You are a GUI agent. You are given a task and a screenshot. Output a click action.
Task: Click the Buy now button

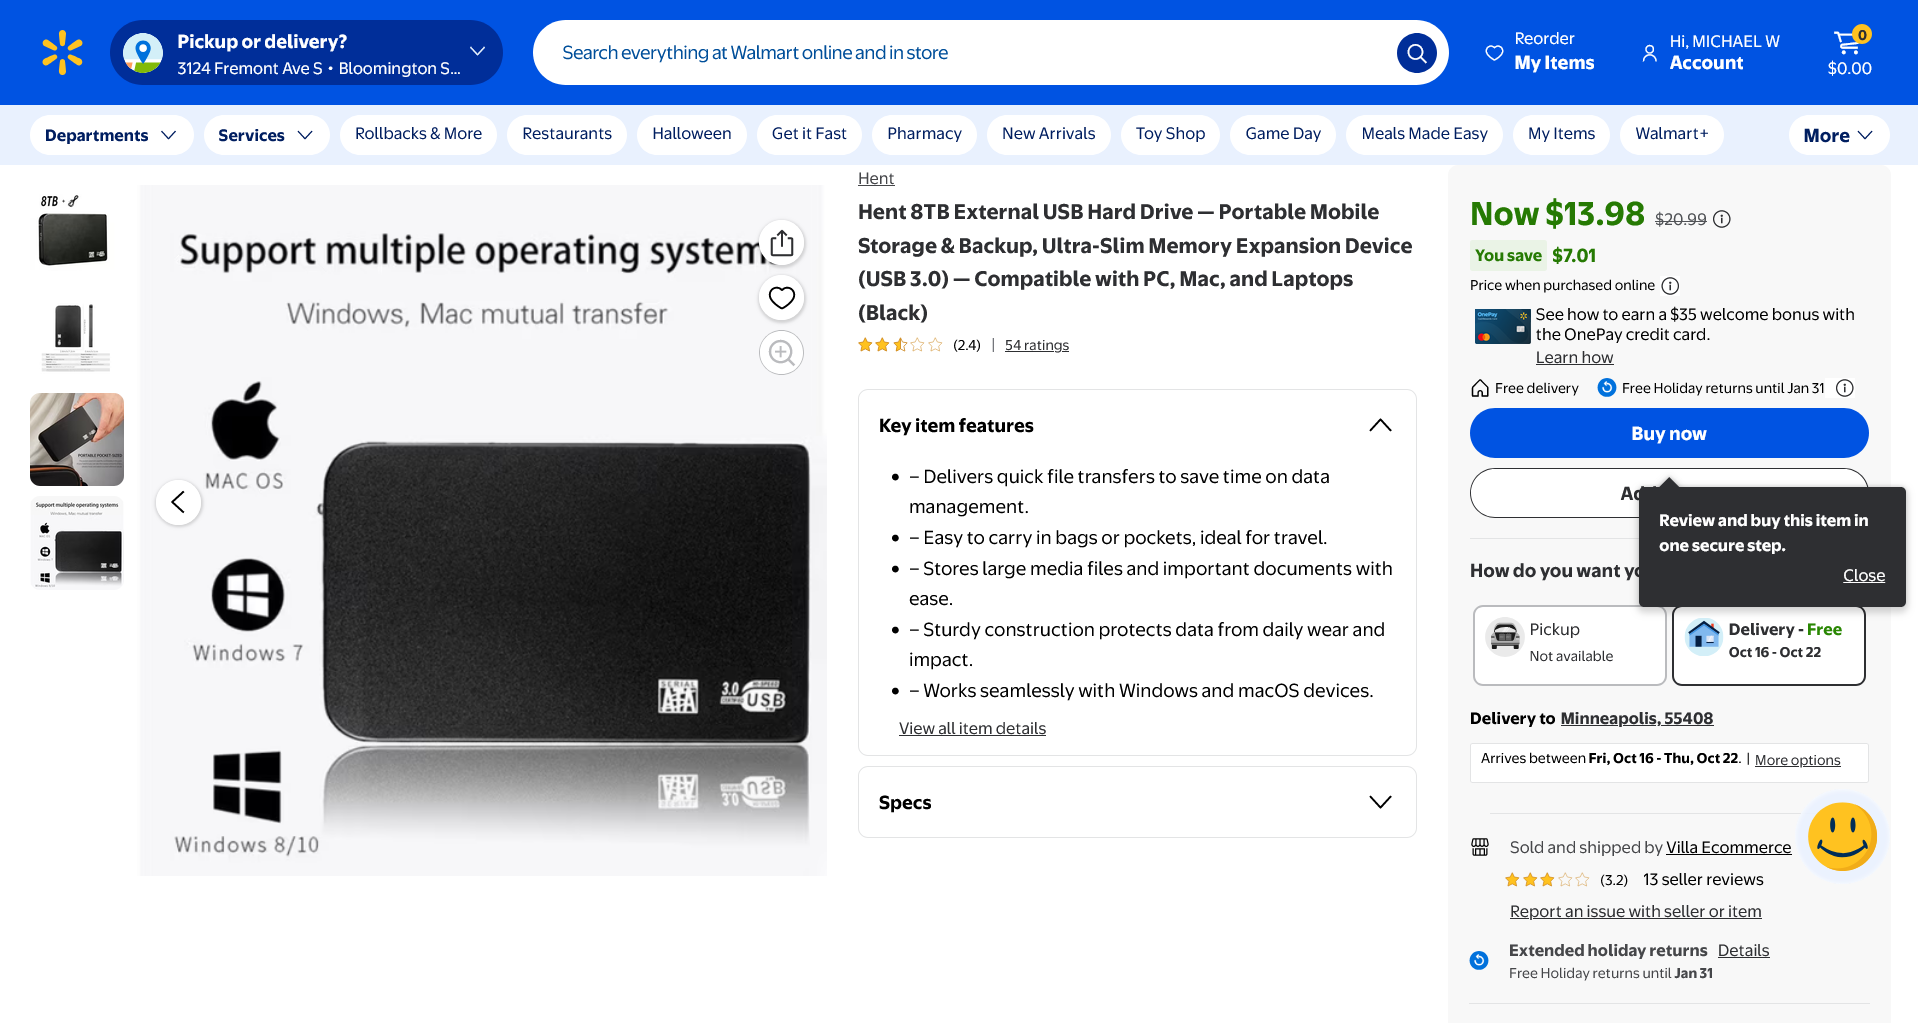1669,433
